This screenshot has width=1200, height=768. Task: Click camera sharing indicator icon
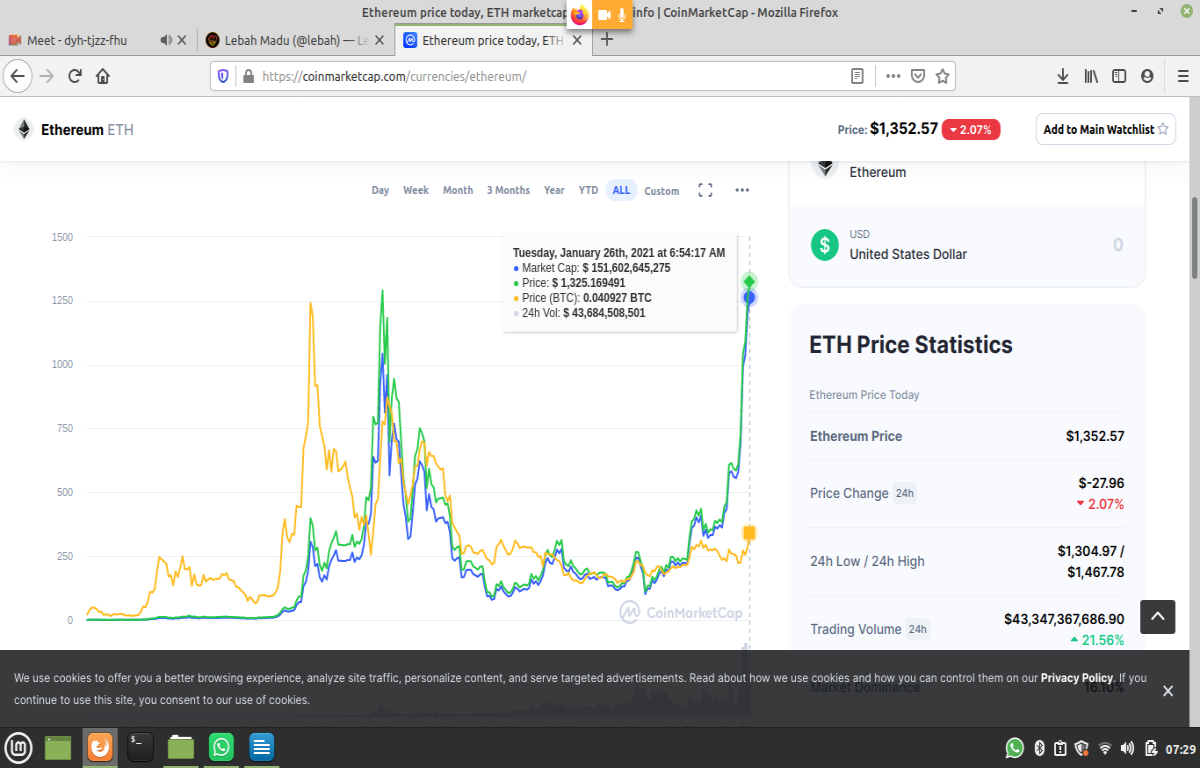pyautogui.click(x=604, y=15)
